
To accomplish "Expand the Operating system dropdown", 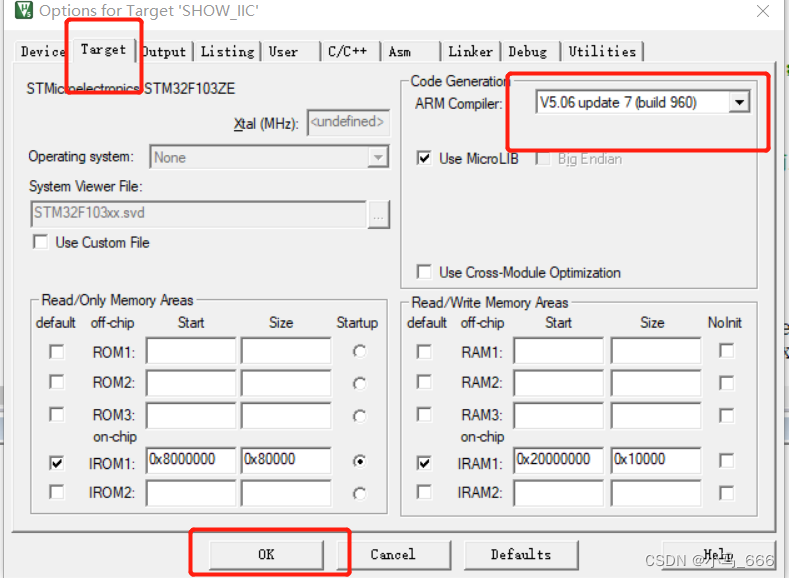I will coord(377,157).
